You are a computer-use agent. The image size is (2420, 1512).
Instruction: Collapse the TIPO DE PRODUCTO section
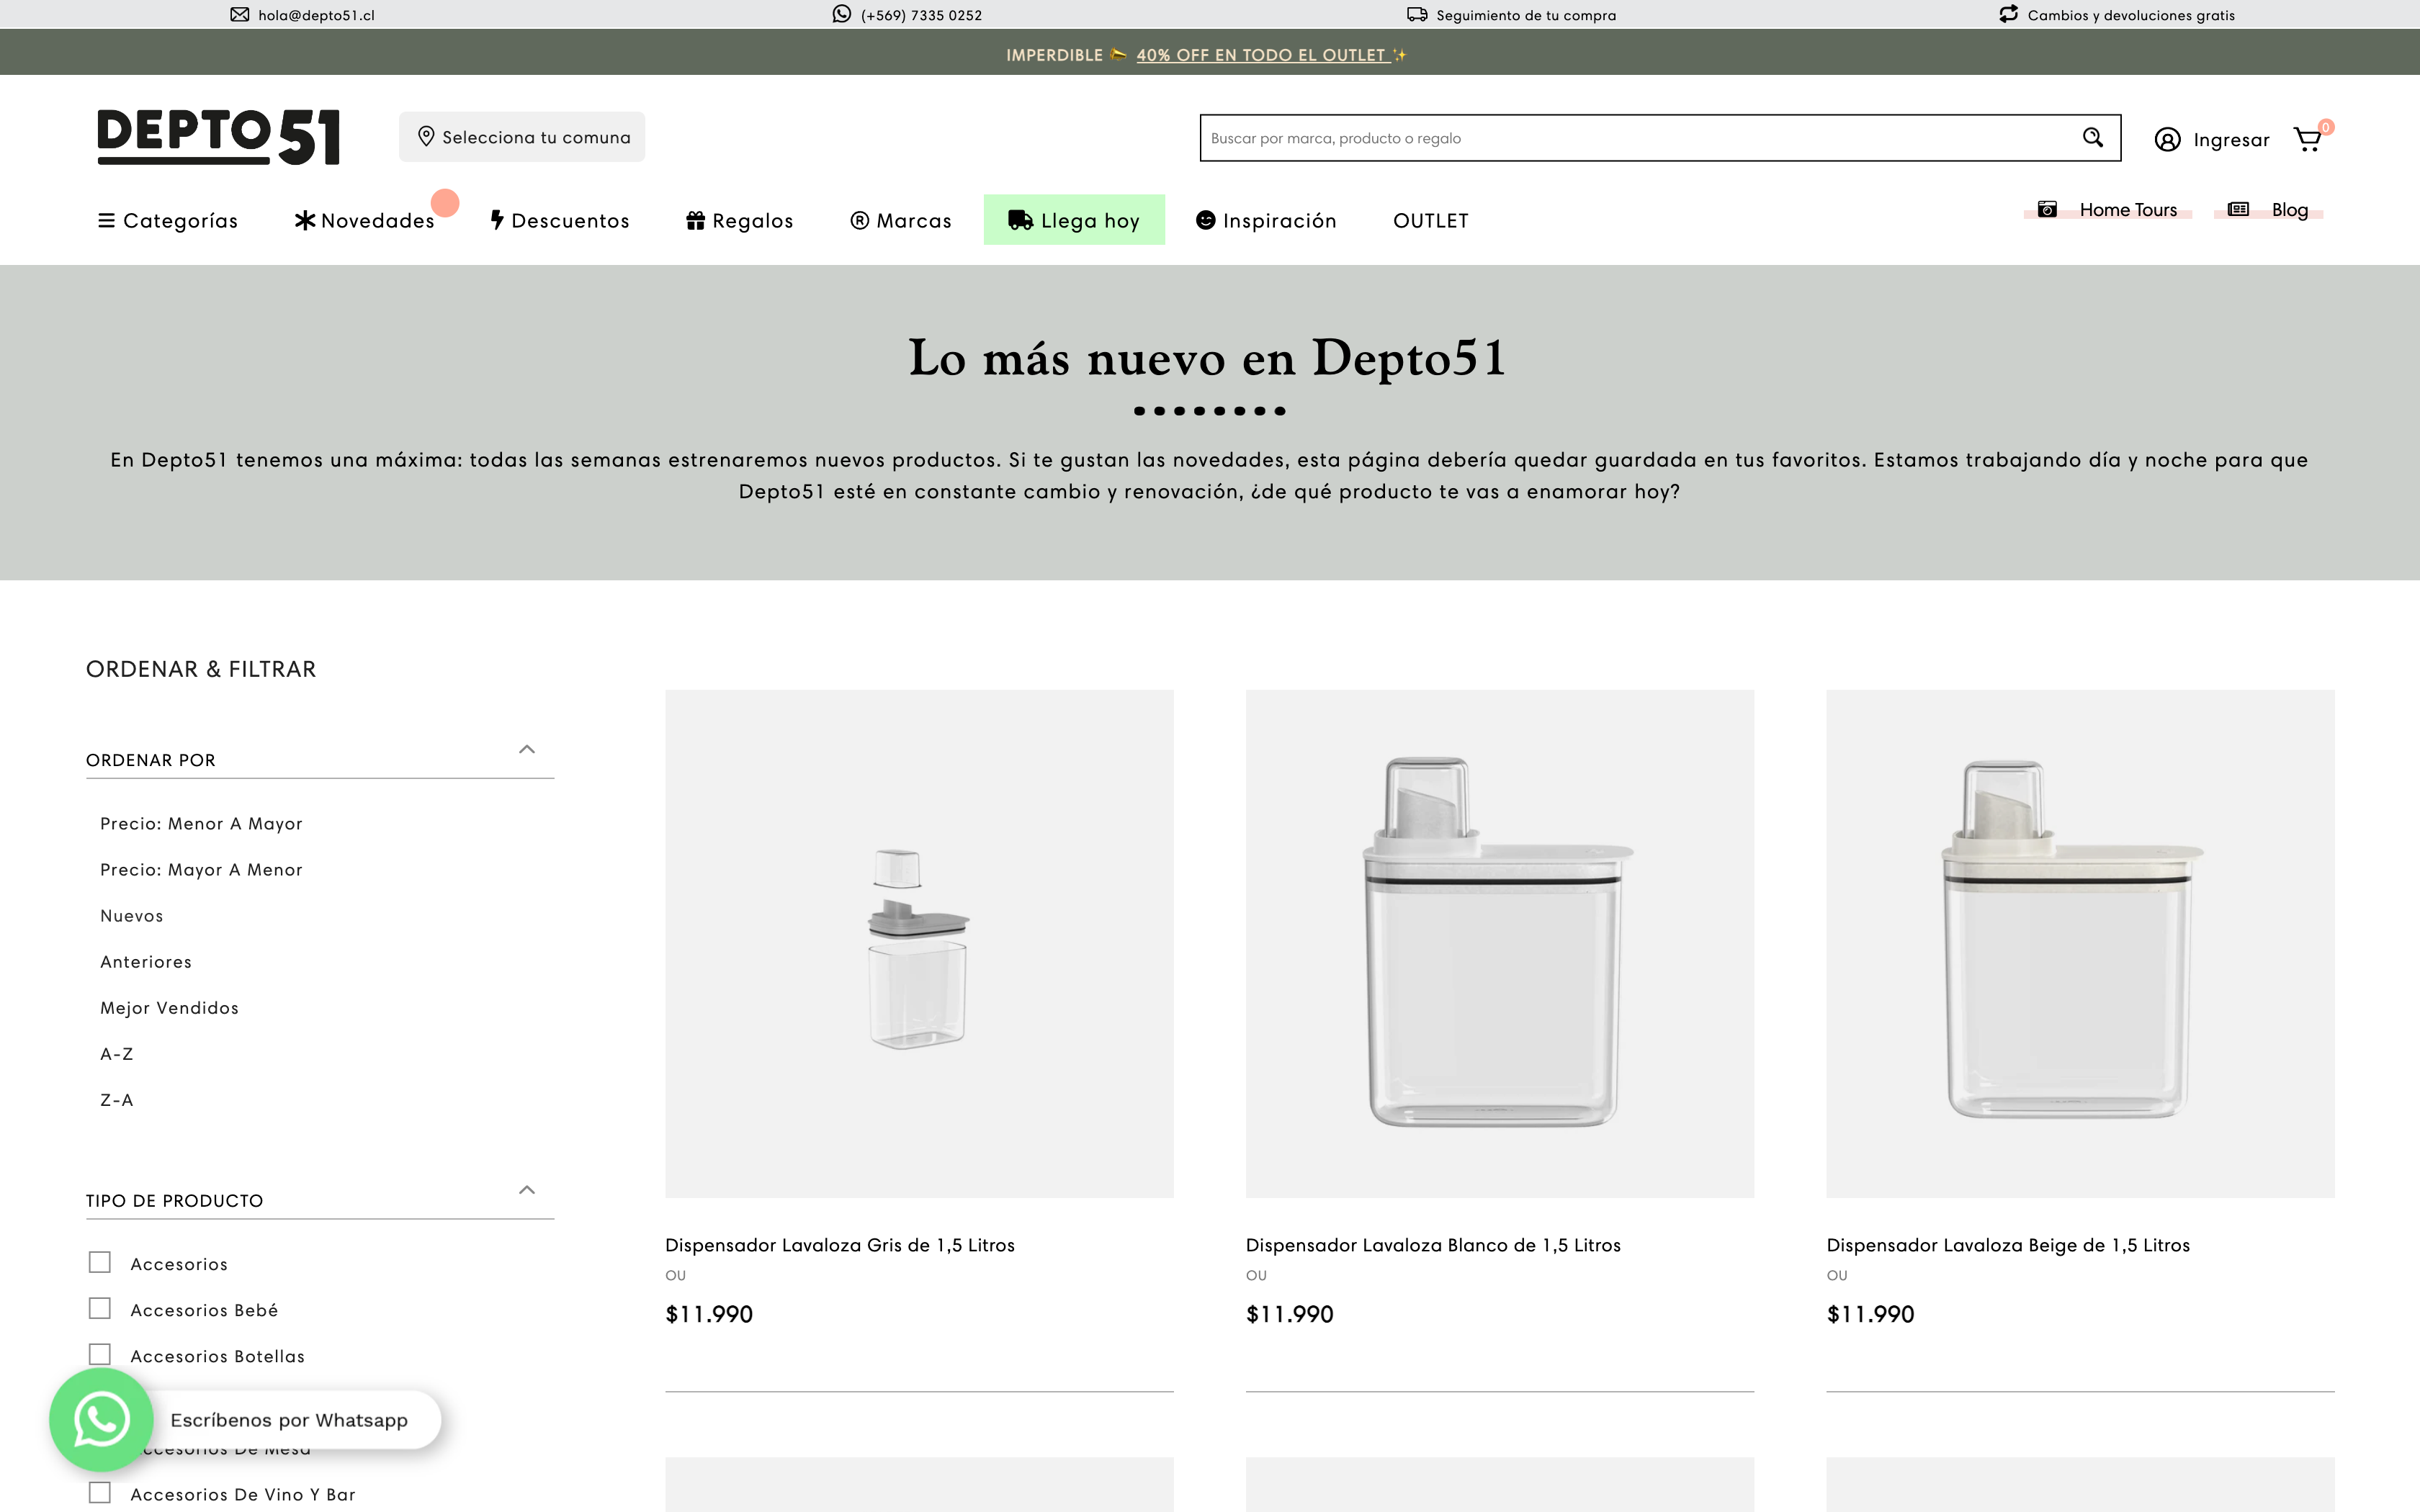(x=526, y=1189)
